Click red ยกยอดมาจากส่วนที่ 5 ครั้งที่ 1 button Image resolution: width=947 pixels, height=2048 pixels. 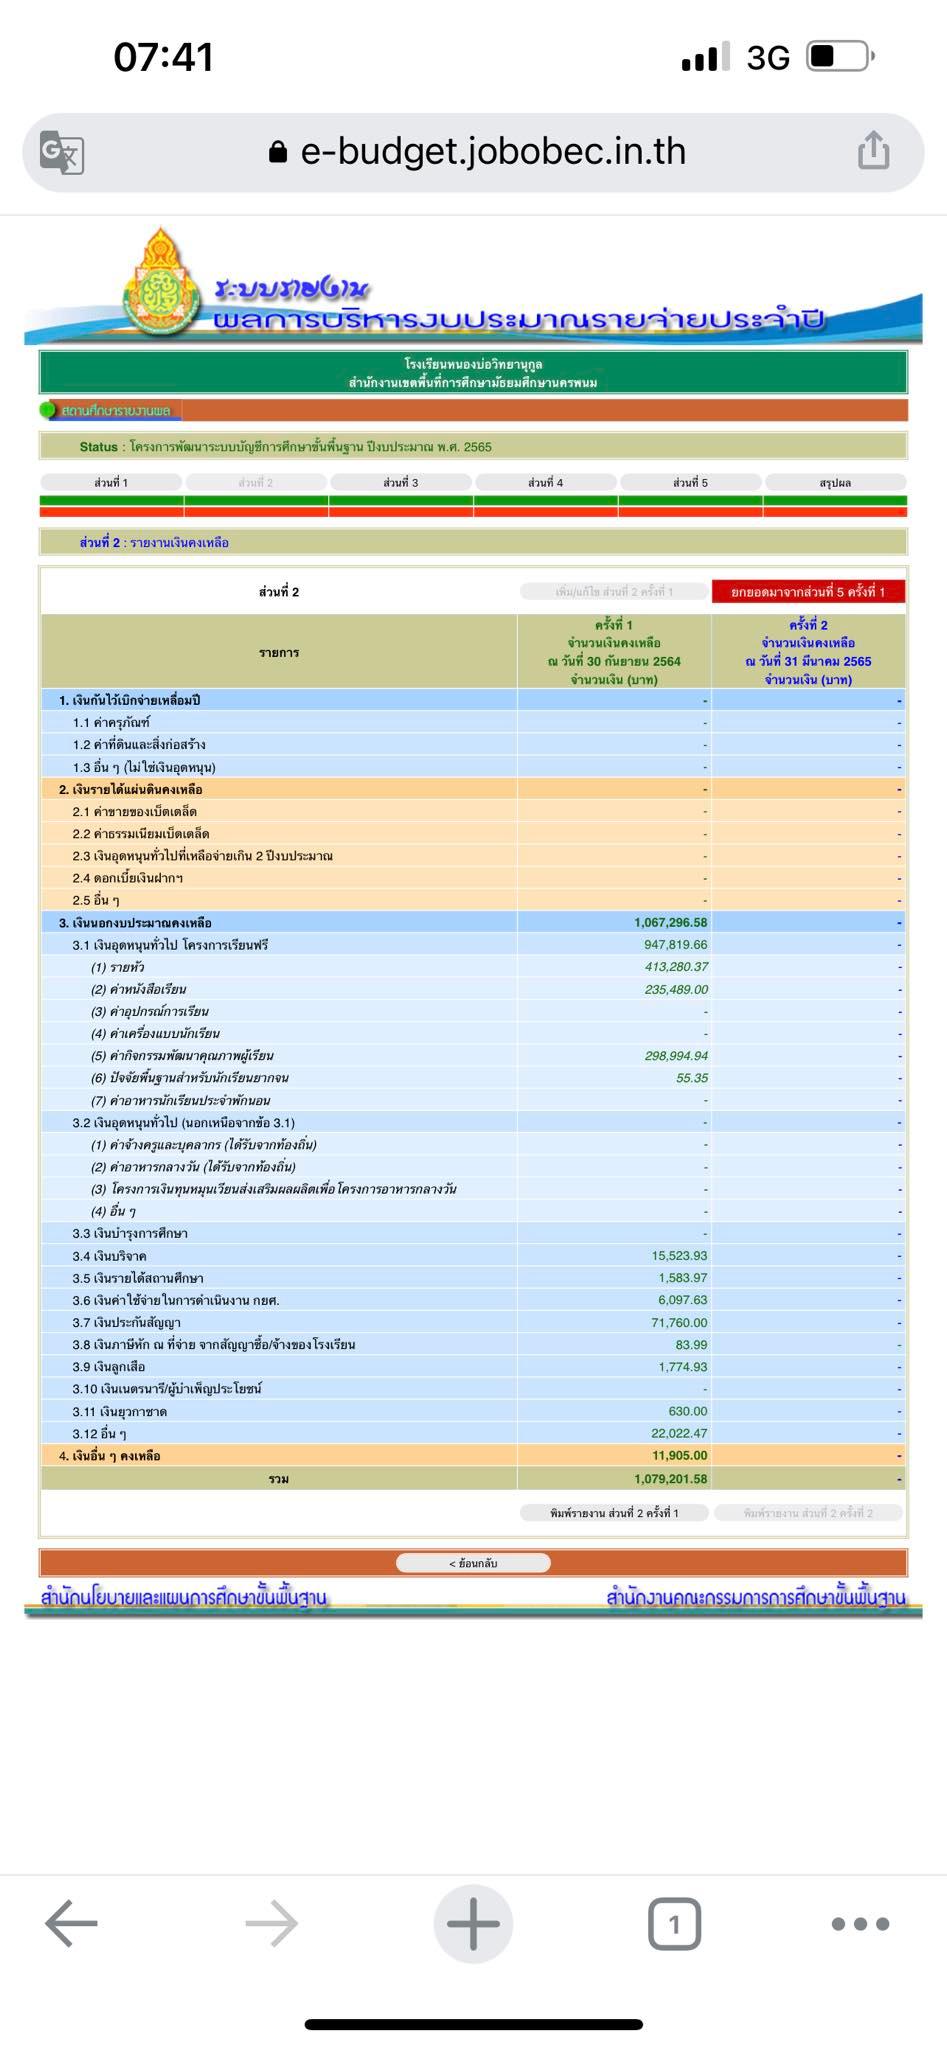click(x=808, y=592)
